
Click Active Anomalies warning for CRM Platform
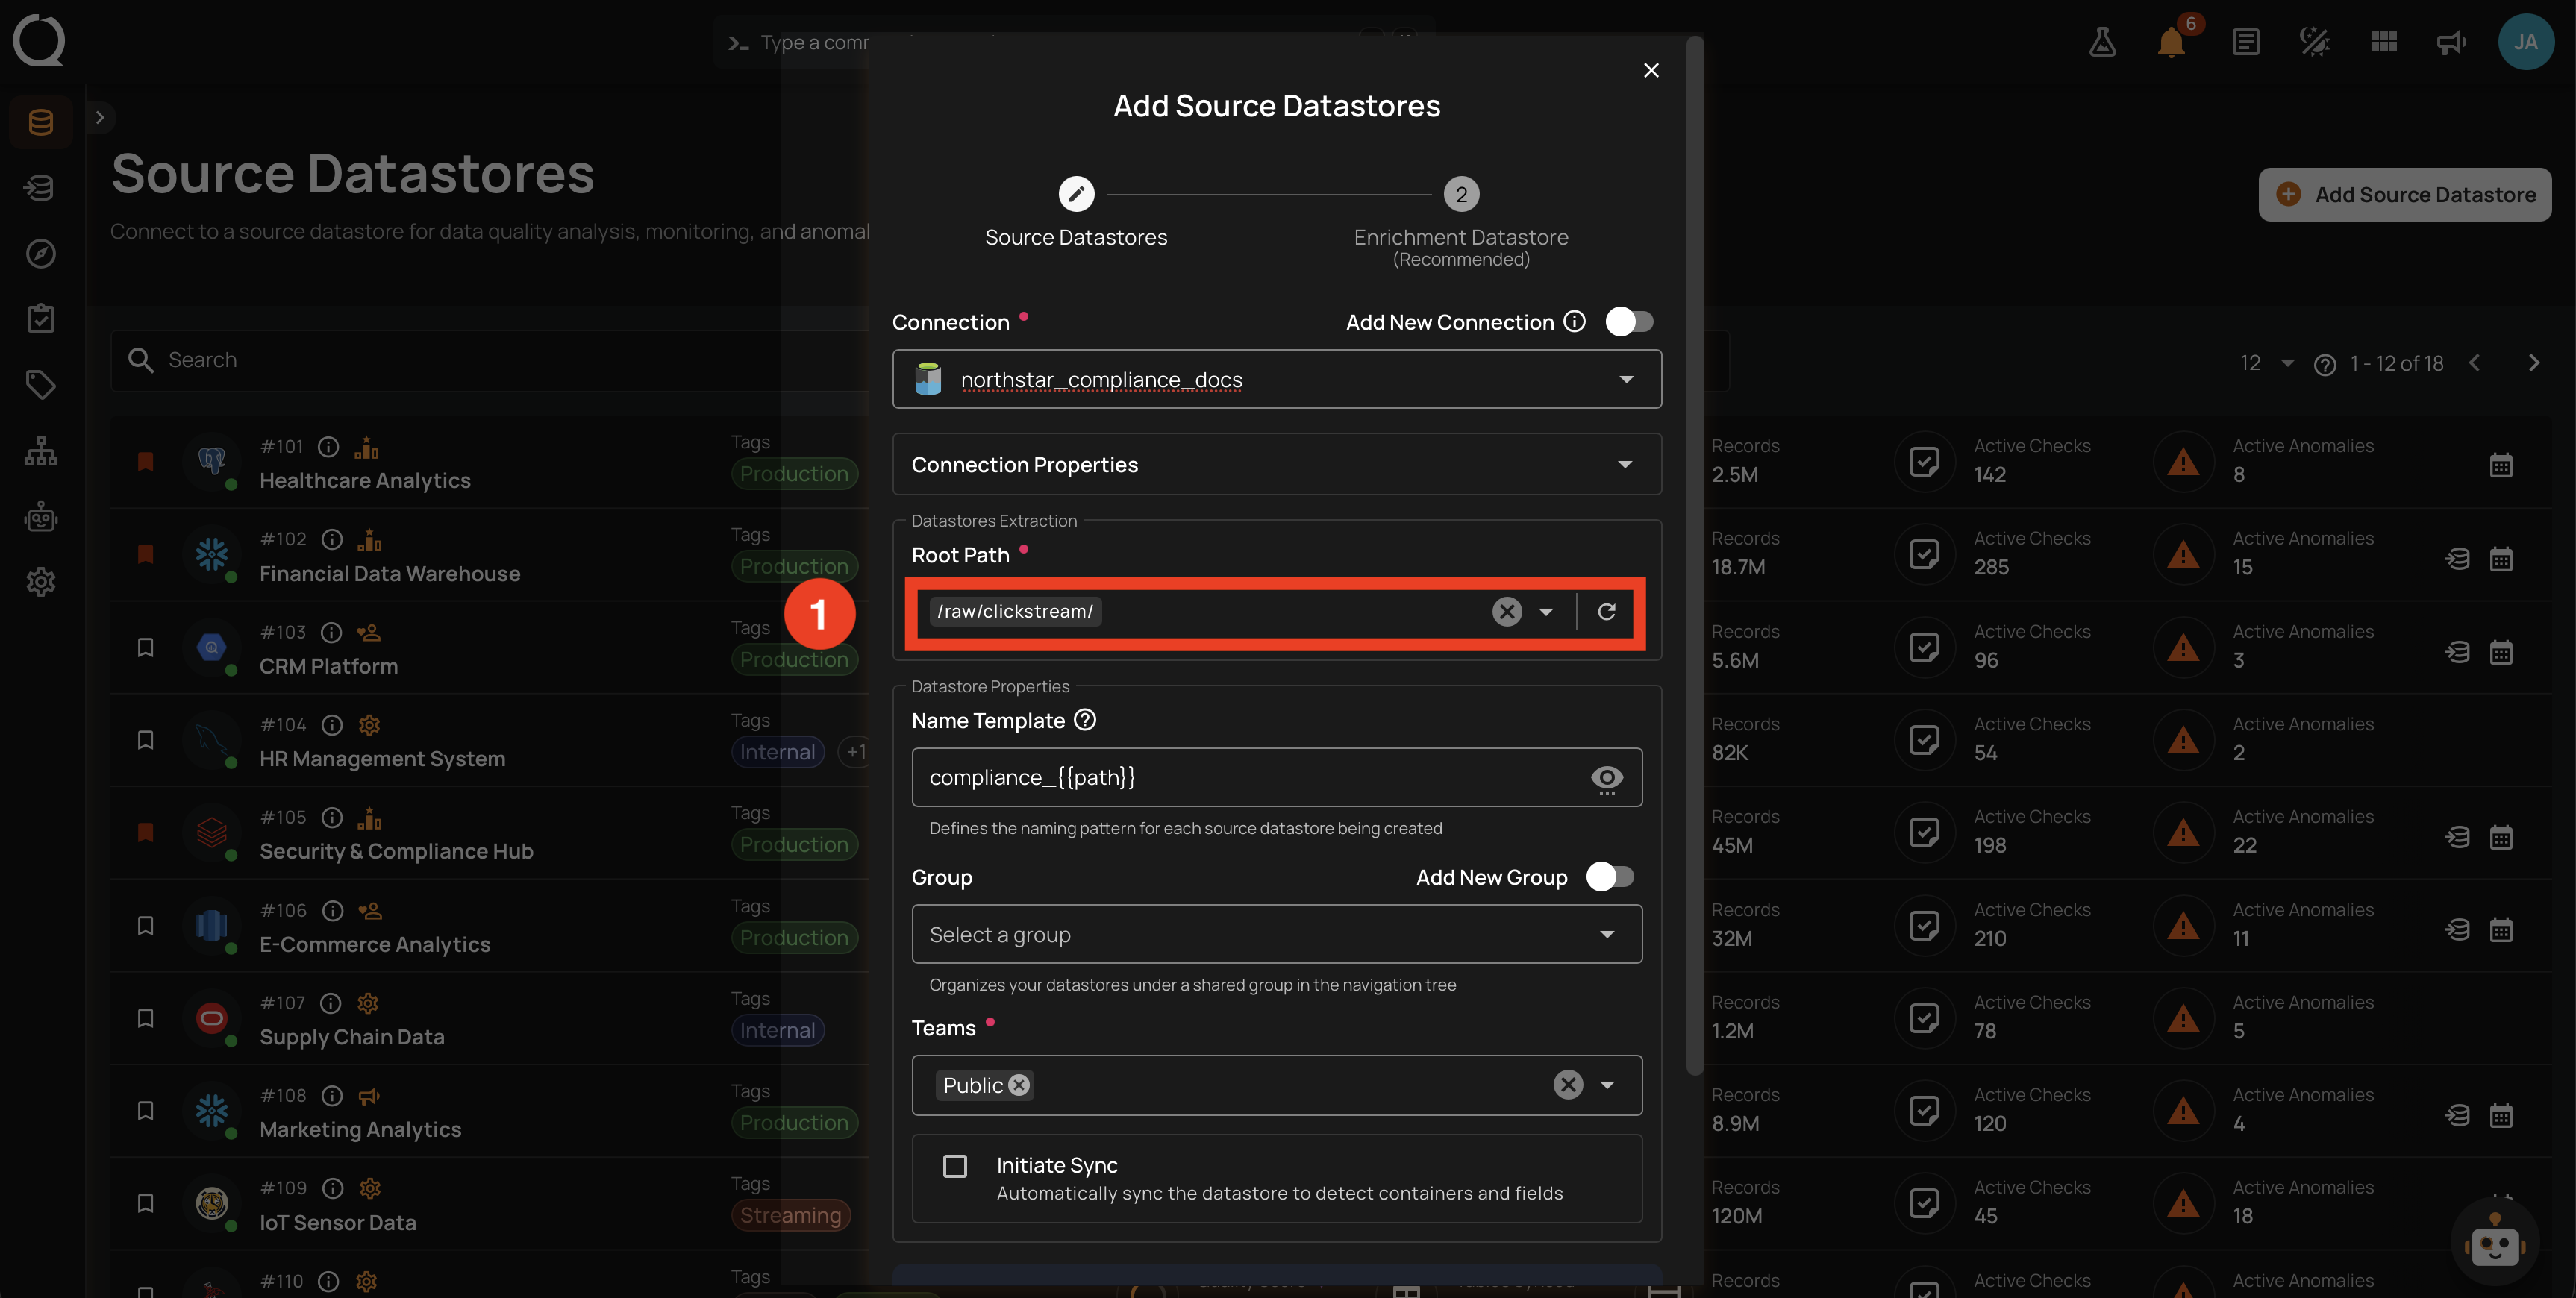tap(2182, 647)
